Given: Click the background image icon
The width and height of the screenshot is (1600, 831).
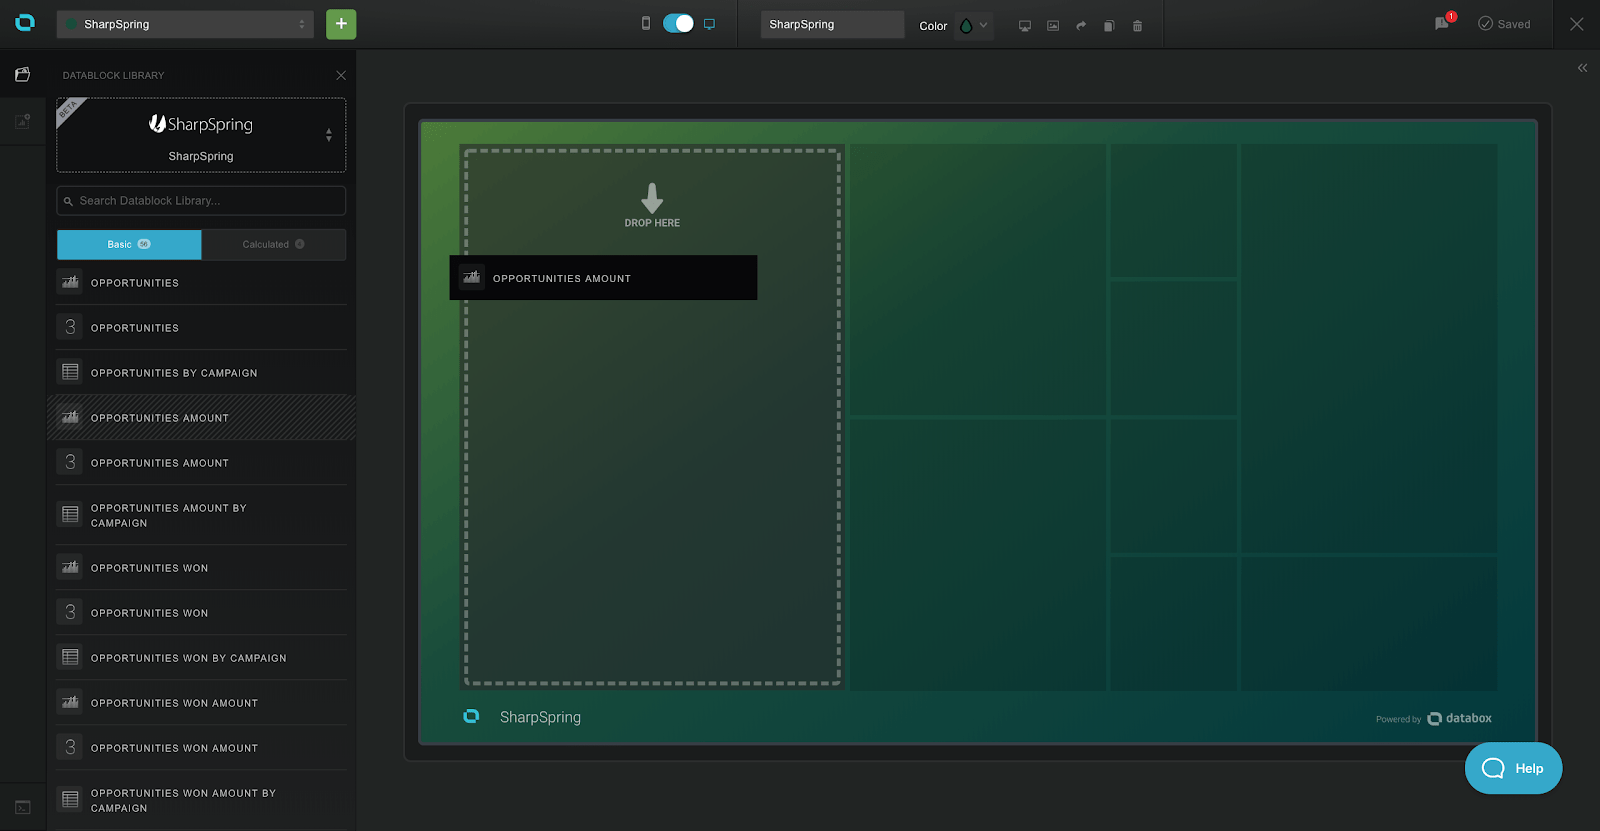Looking at the screenshot, I should point(1053,26).
